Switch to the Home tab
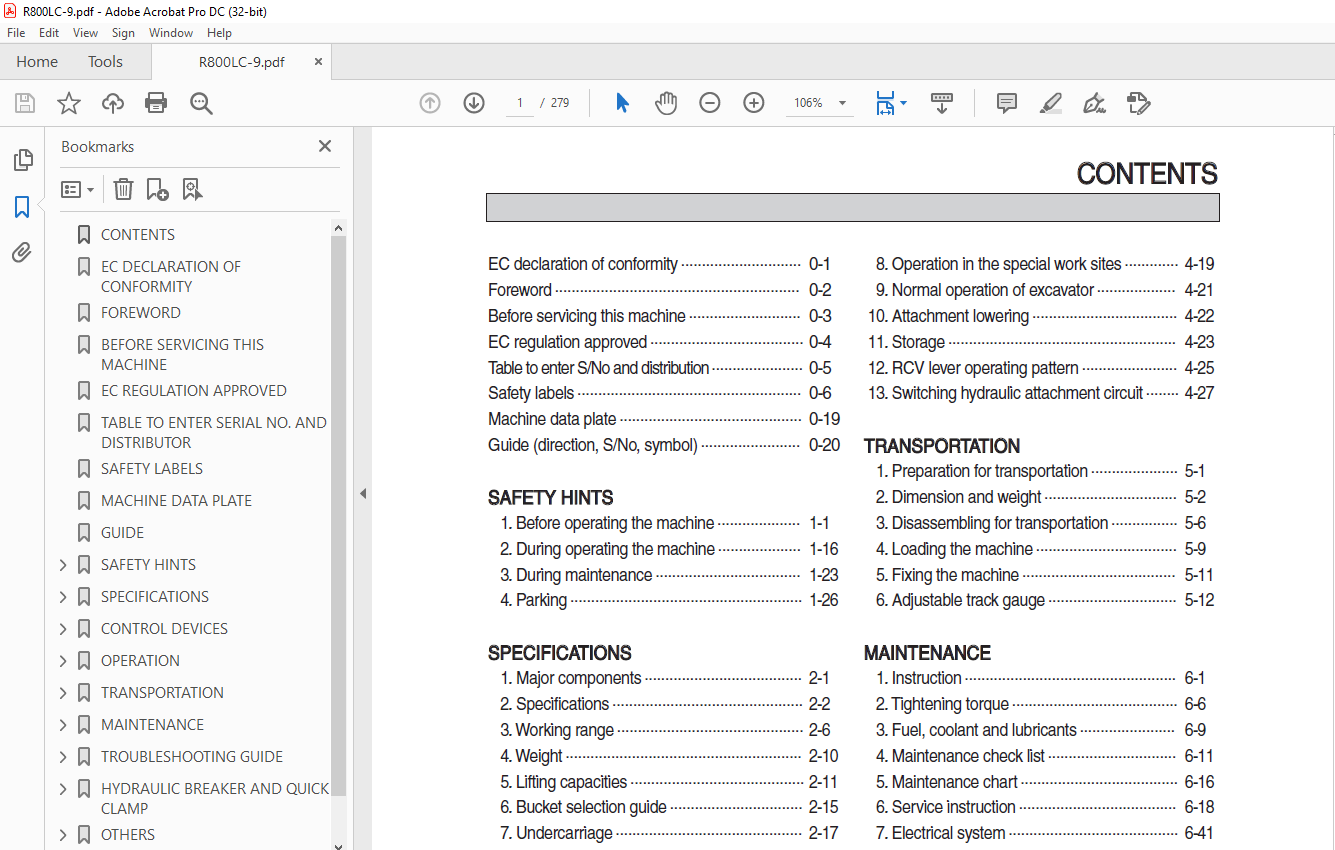Image resolution: width=1335 pixels, height=850 pixels. click(x=37, y=62)
